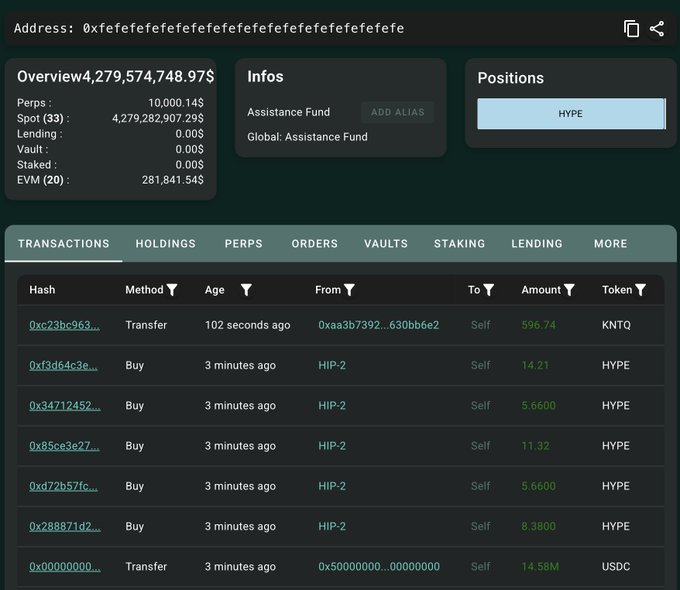Viewport: 680px width, 590px height.
Task: Open the Token column filter
Action: (x=641, y=290)
